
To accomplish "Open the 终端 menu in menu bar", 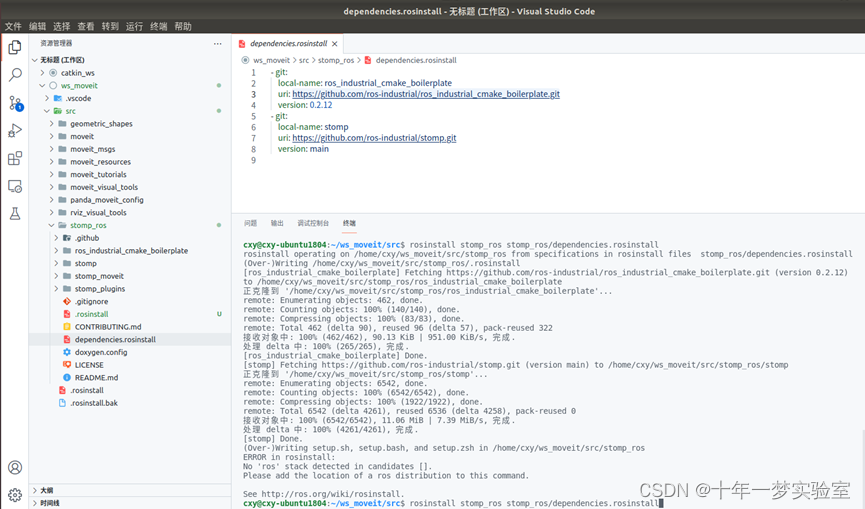I will click(x=159, y=26).
